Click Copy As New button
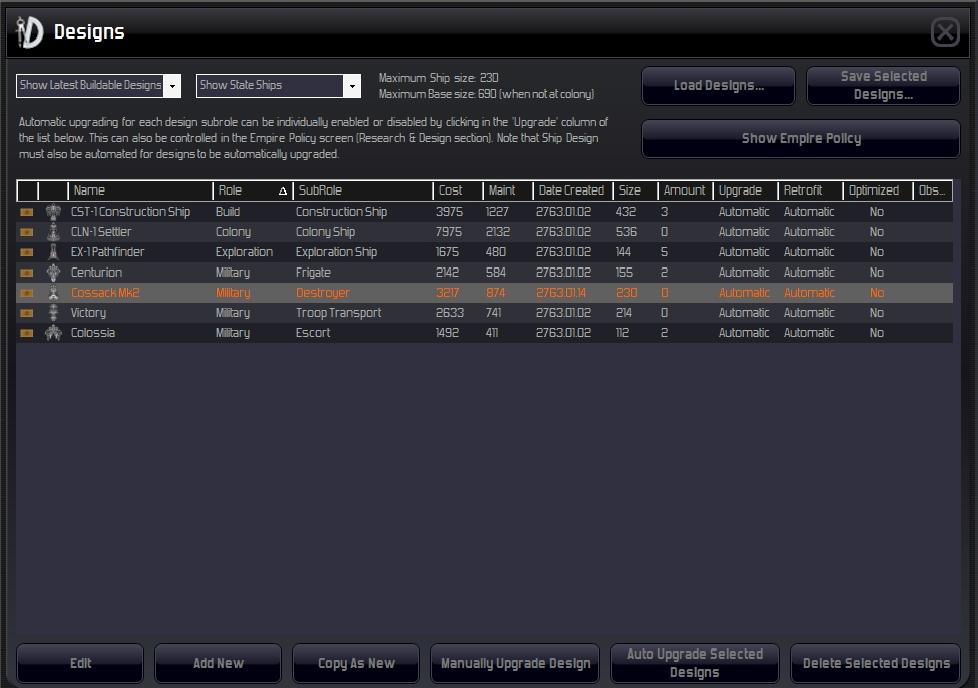 [x=356, y=663]
